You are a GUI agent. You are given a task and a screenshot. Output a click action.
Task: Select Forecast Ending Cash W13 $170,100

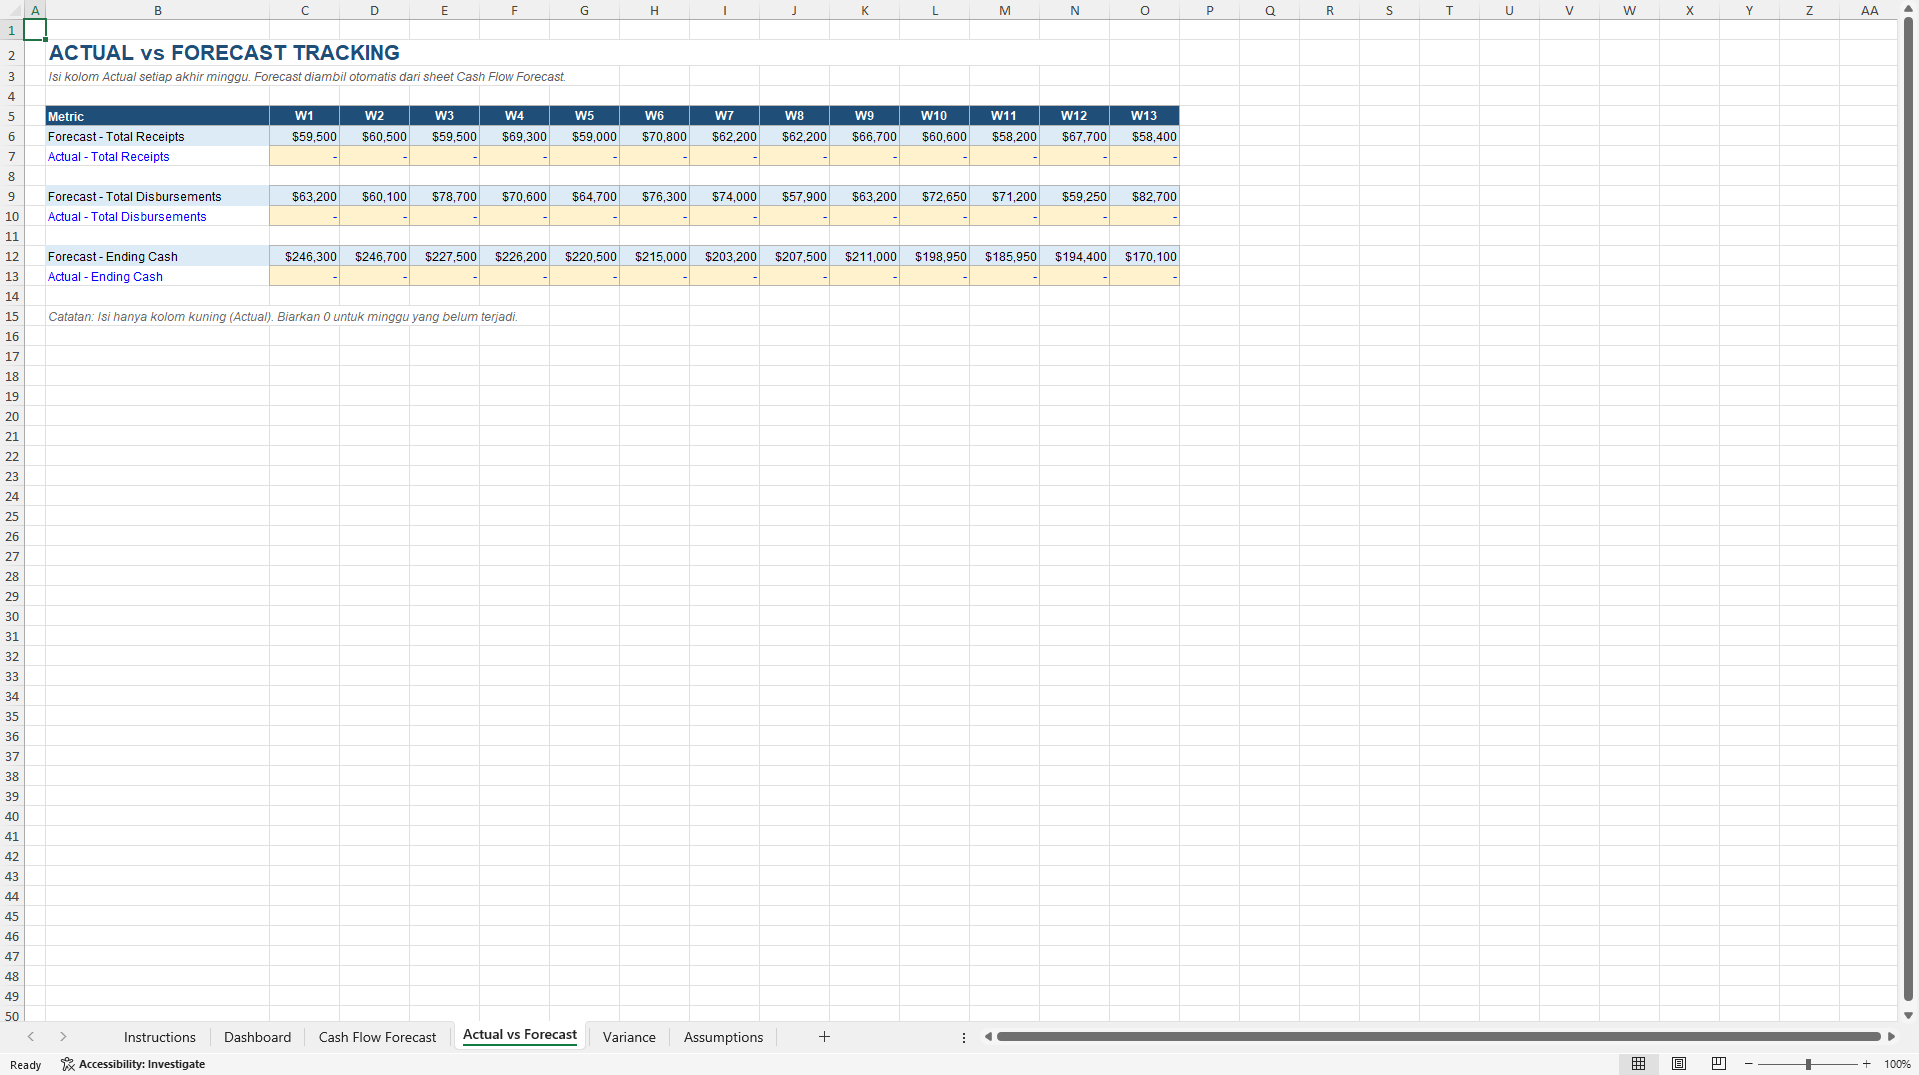click(1145, 256)
